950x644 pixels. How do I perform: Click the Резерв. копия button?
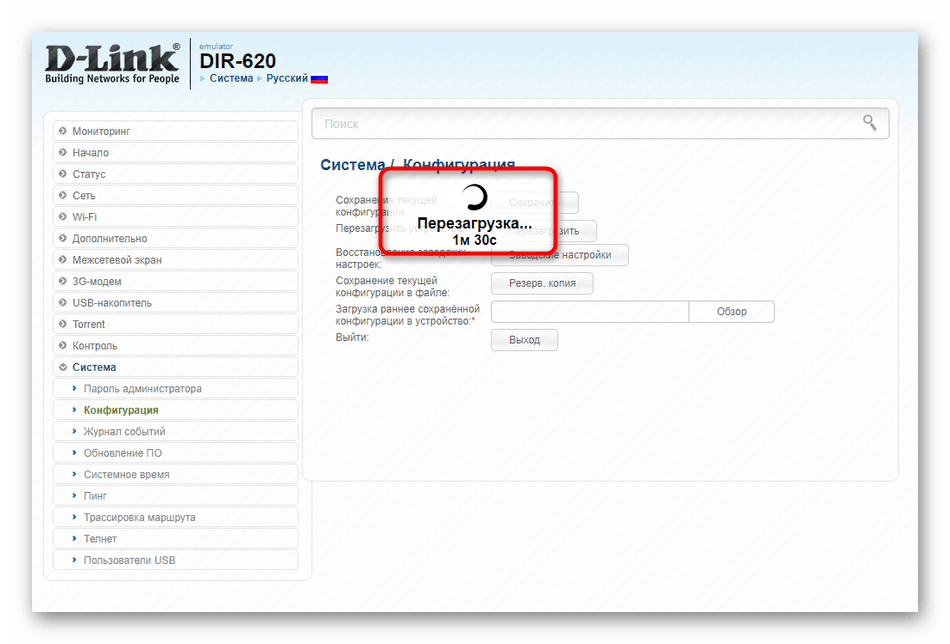coord(541,284)
